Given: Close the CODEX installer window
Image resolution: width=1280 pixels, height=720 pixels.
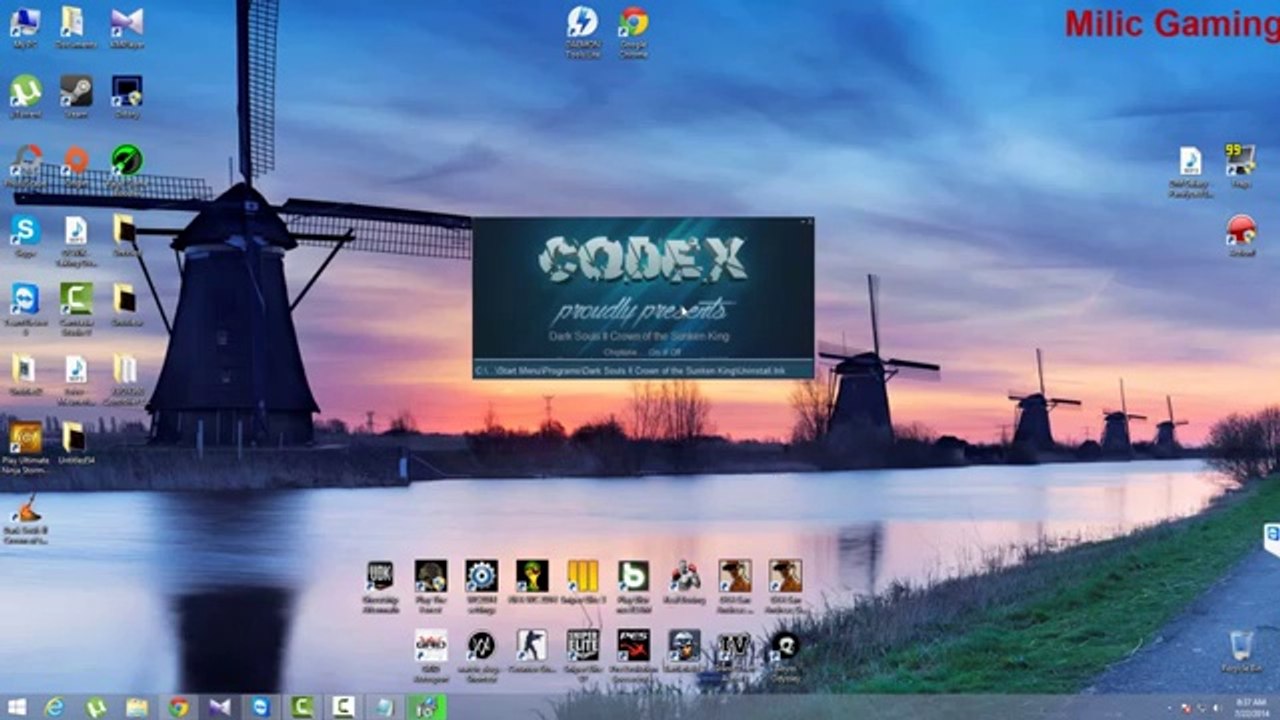Looking at the screenshot, I should click(x=808, y=222).
